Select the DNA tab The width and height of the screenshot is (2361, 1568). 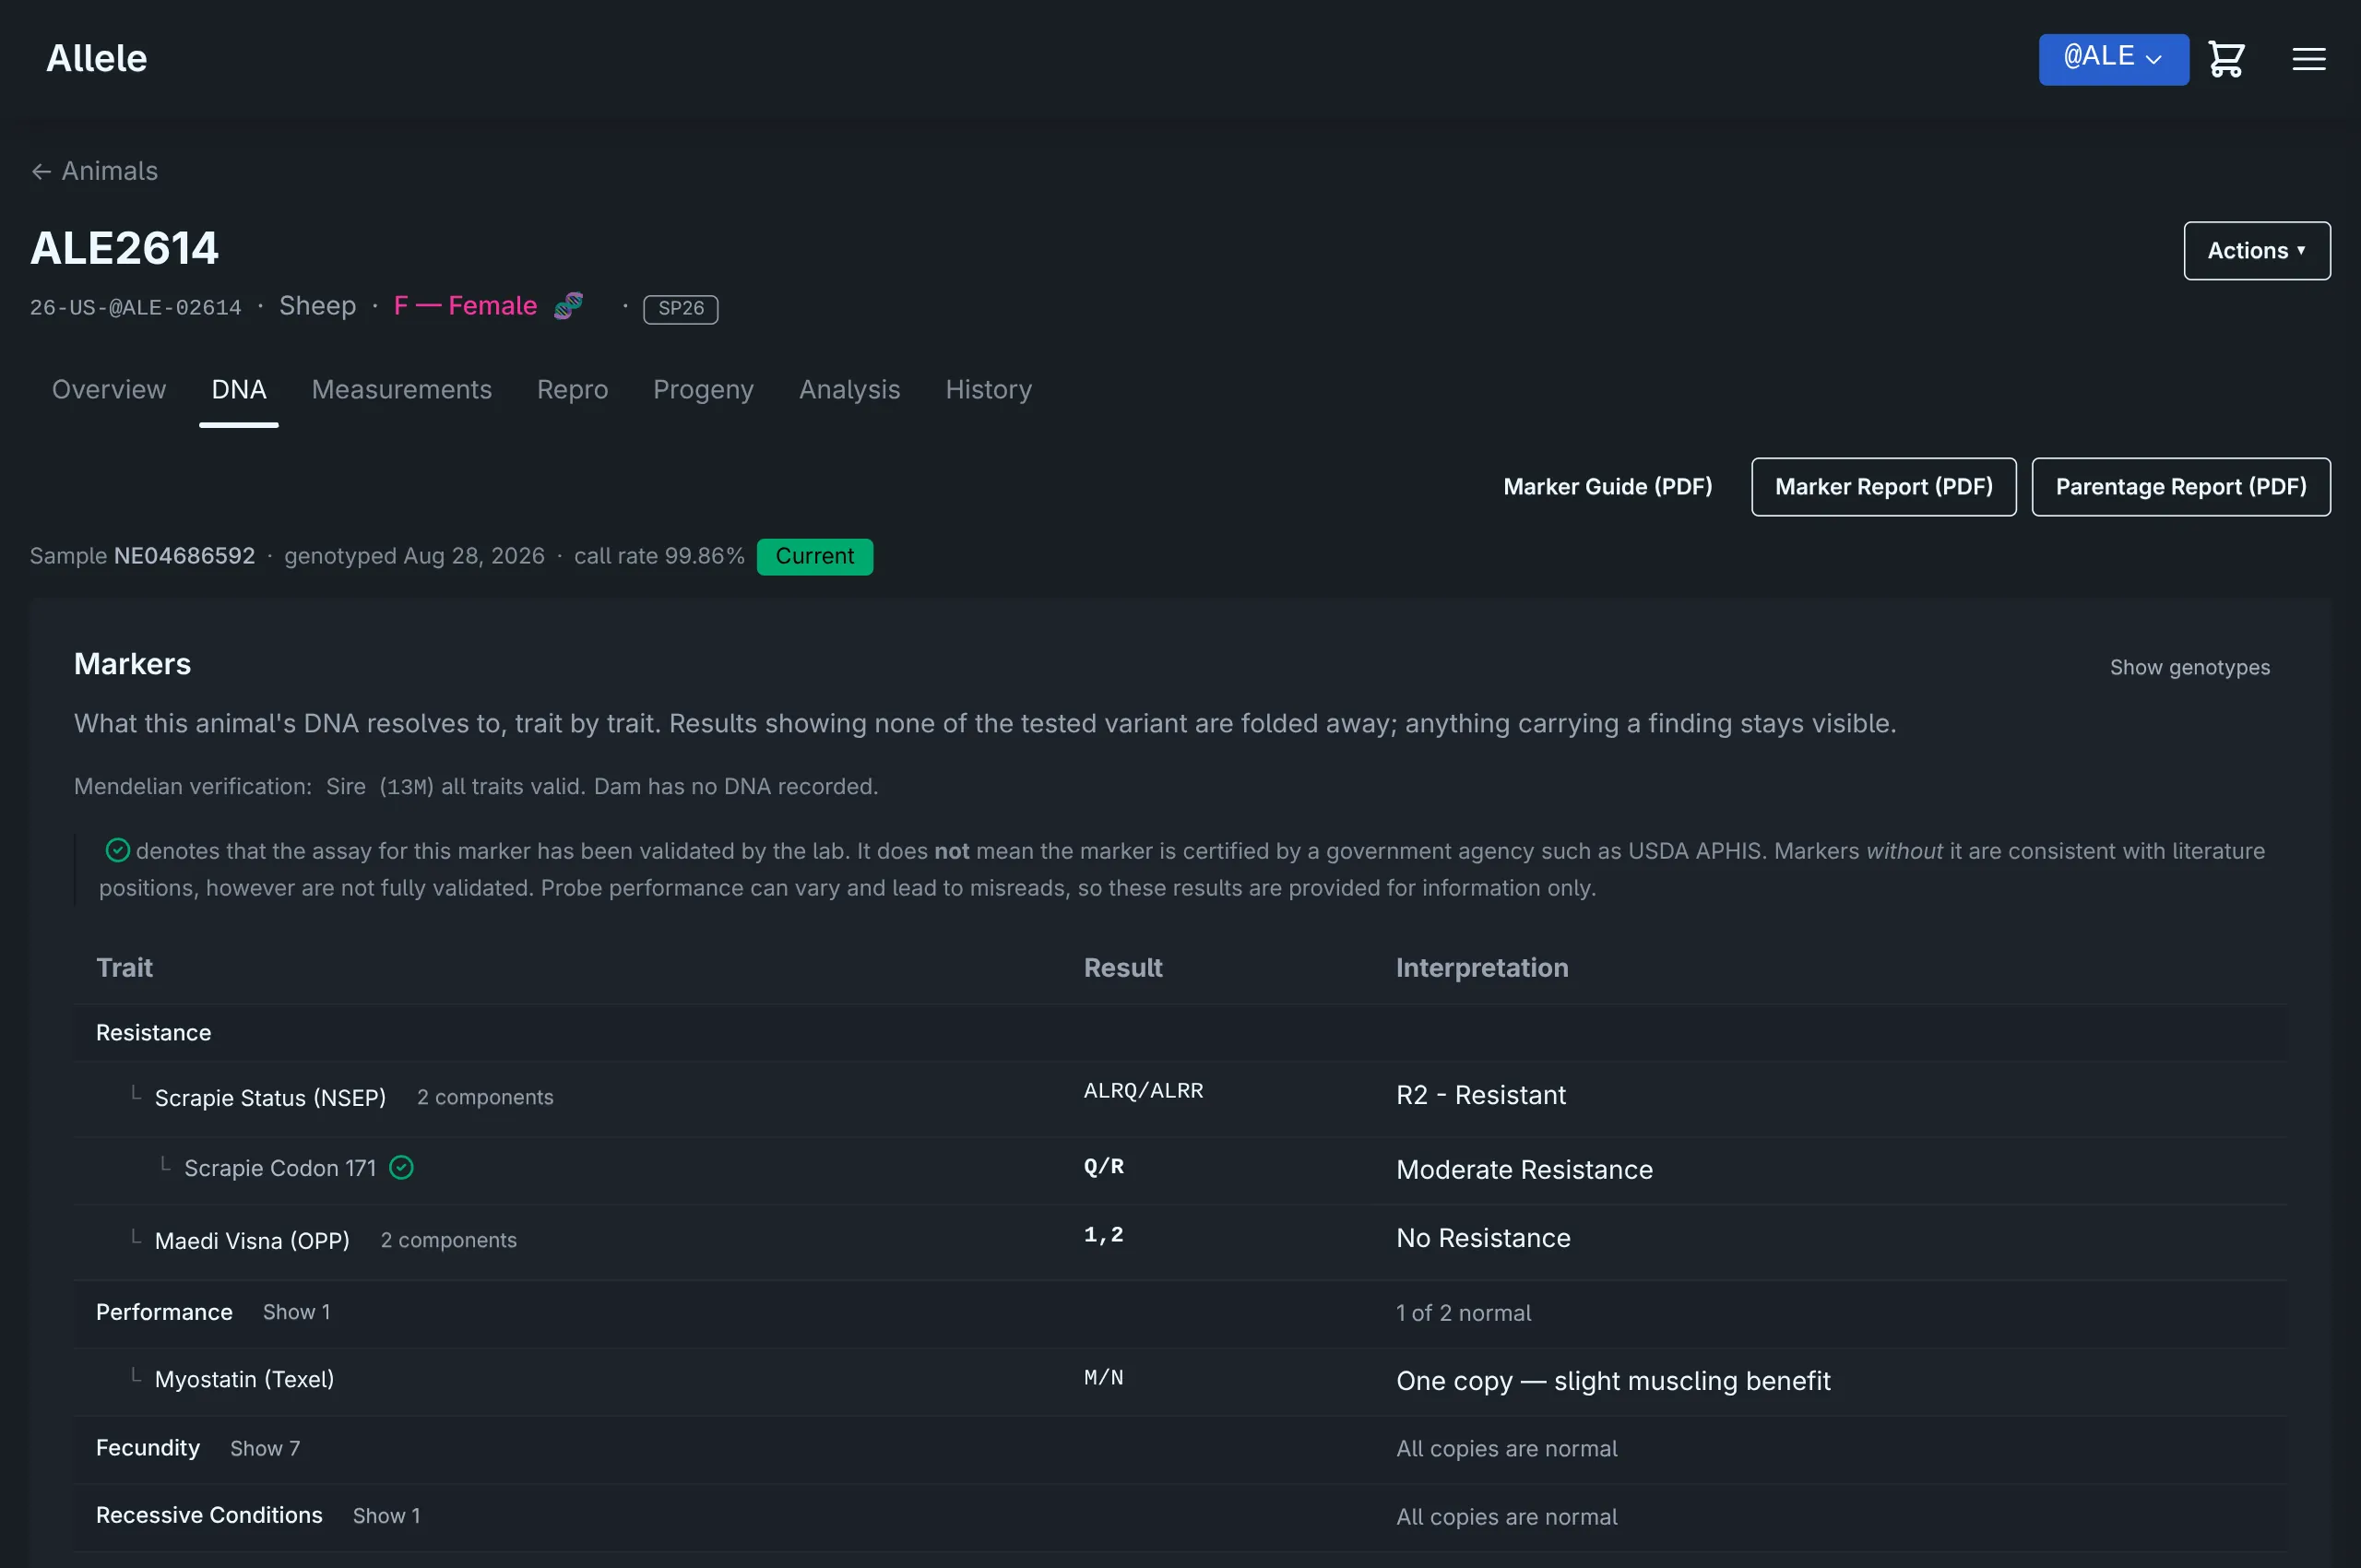[x=239, y=389]
